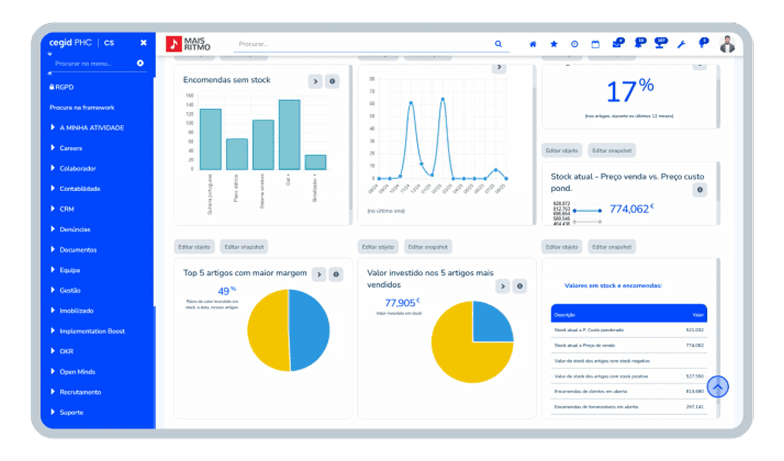Screen dimensions: 784x461
Task: Click Editar snapshot above Top 5 artigos card
Action: pos(244,247)
